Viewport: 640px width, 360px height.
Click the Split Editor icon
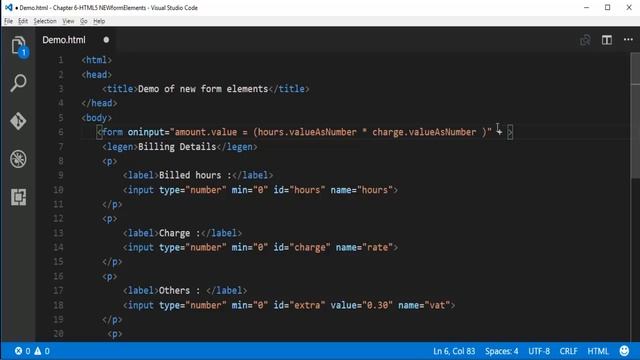pos(607,40)
